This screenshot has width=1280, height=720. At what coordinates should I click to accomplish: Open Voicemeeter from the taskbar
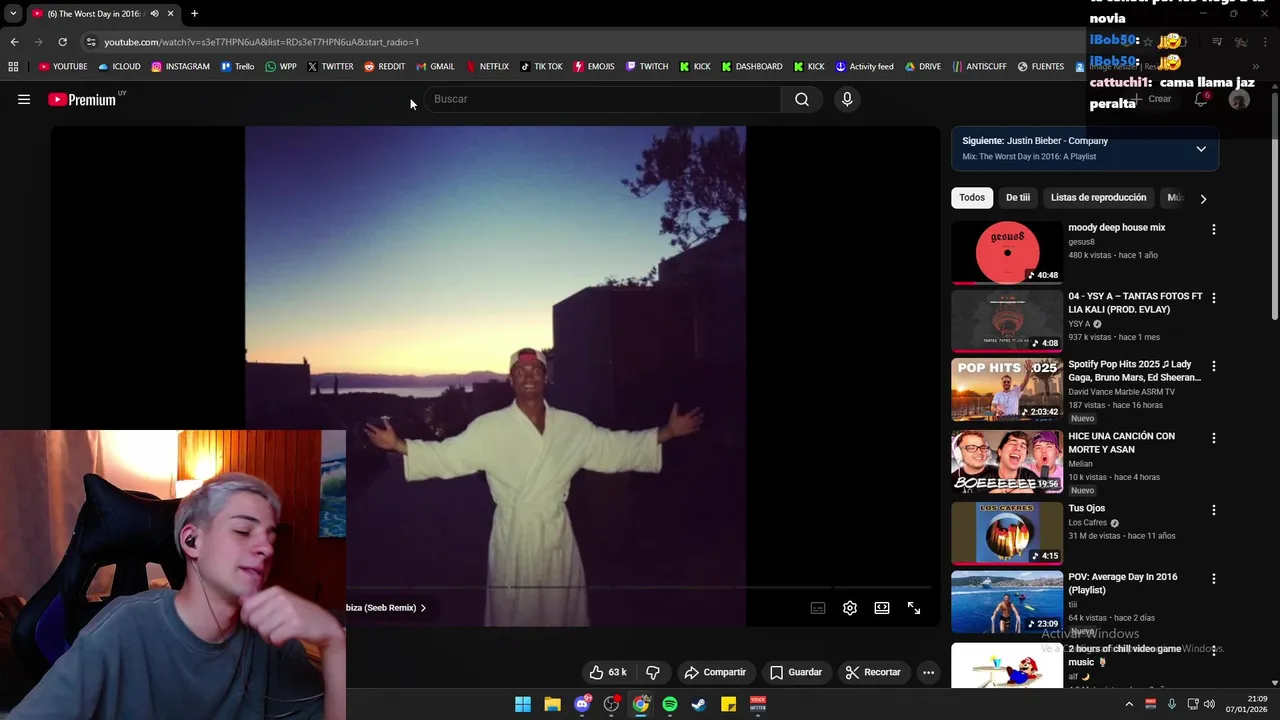pos(758,704)
